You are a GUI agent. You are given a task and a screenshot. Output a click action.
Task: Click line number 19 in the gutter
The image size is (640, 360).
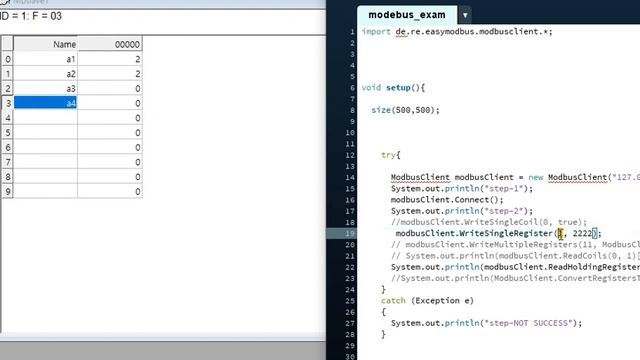pos(350,233)
